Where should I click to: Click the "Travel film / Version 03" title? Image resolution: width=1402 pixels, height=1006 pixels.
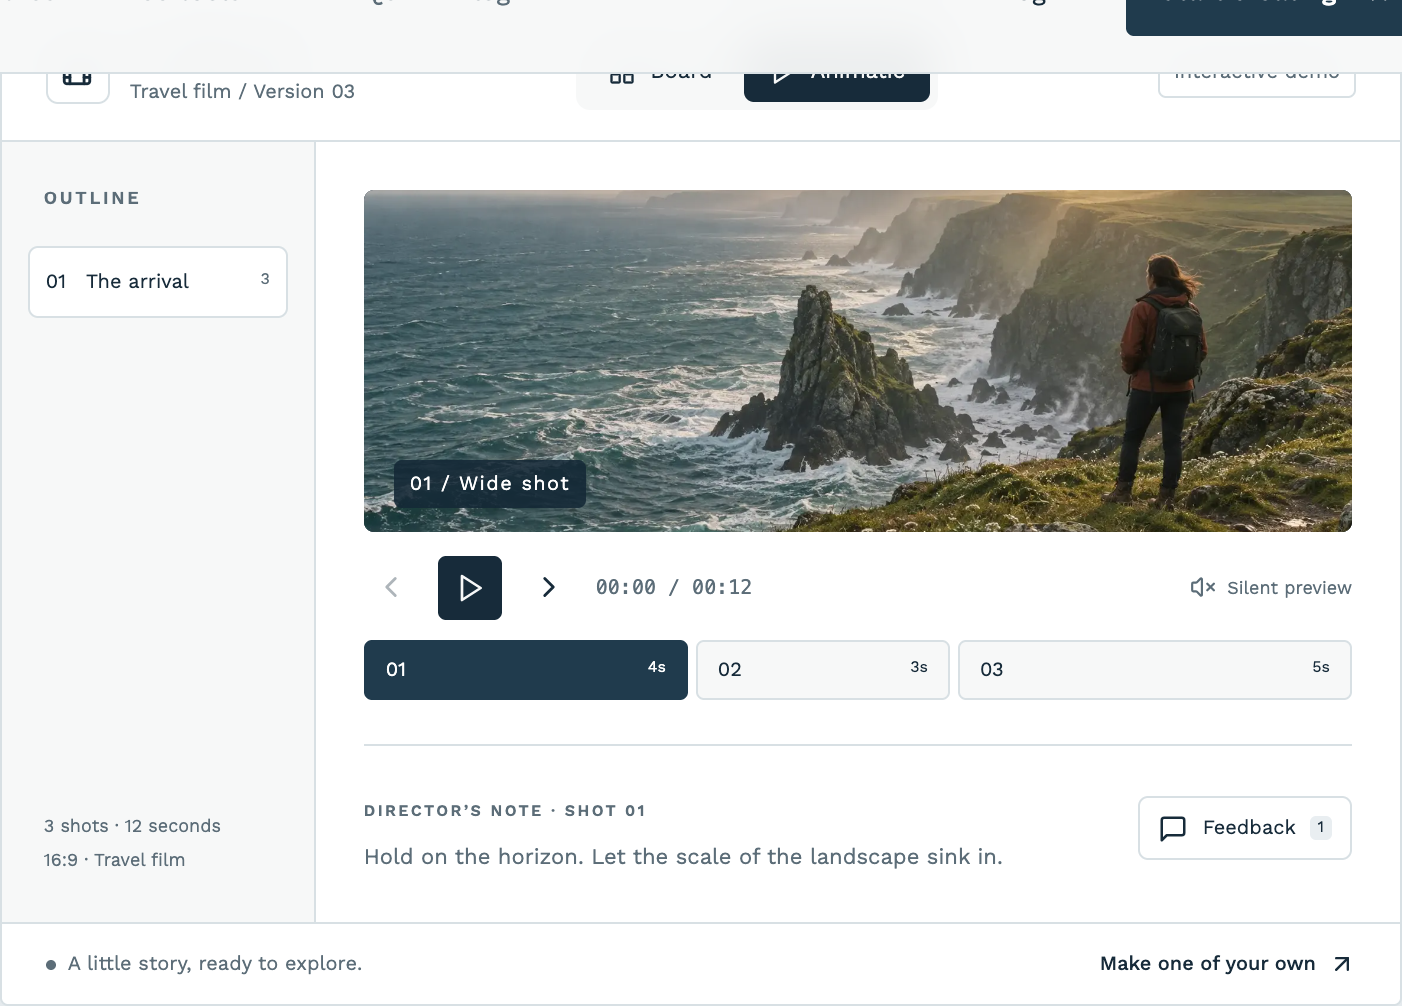tap(242, 92)
